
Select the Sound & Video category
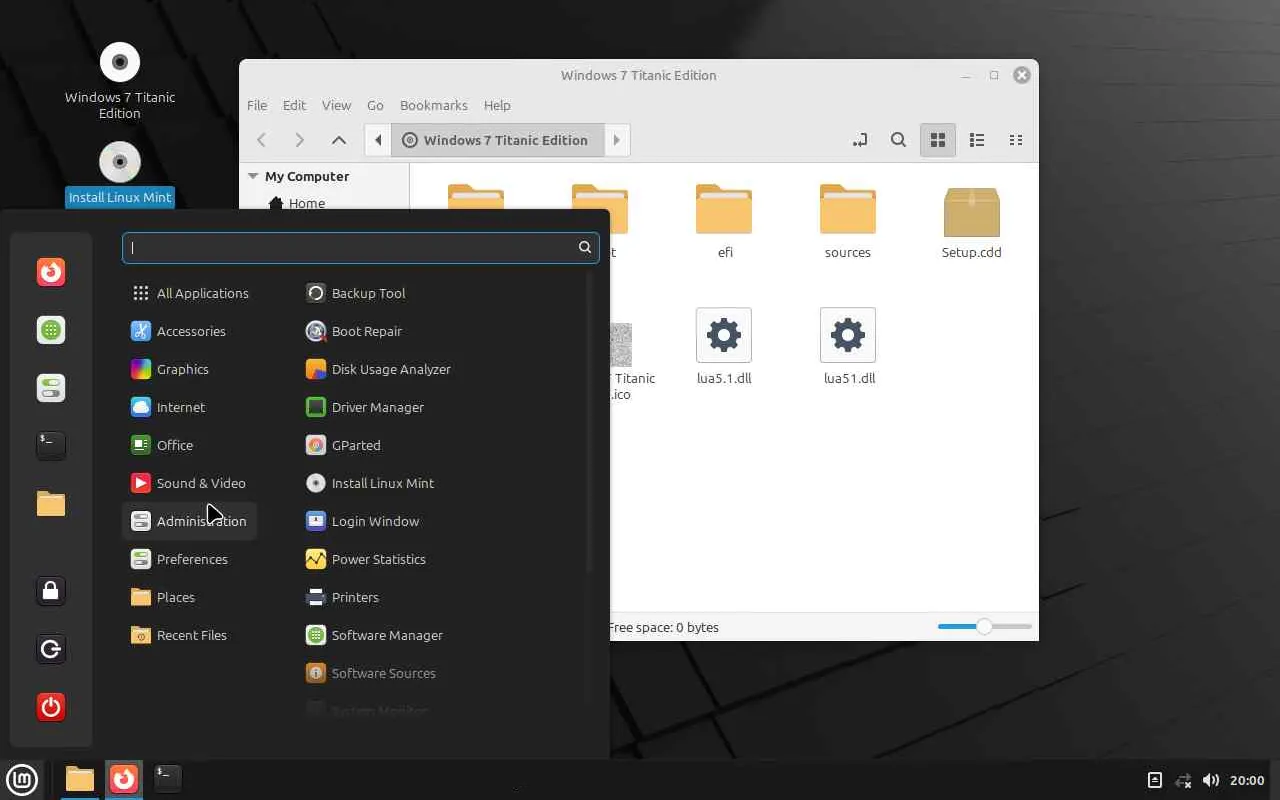point(190,483)
